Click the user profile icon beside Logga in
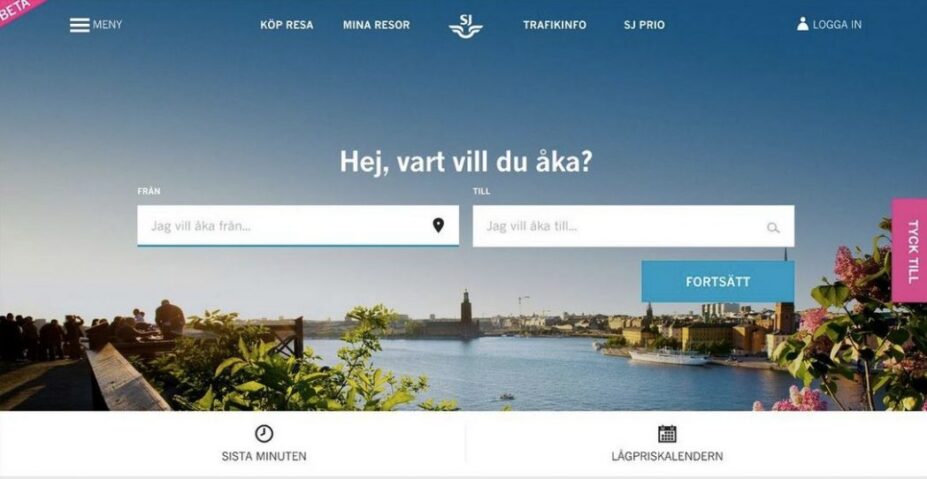 (x=802, y=24)
